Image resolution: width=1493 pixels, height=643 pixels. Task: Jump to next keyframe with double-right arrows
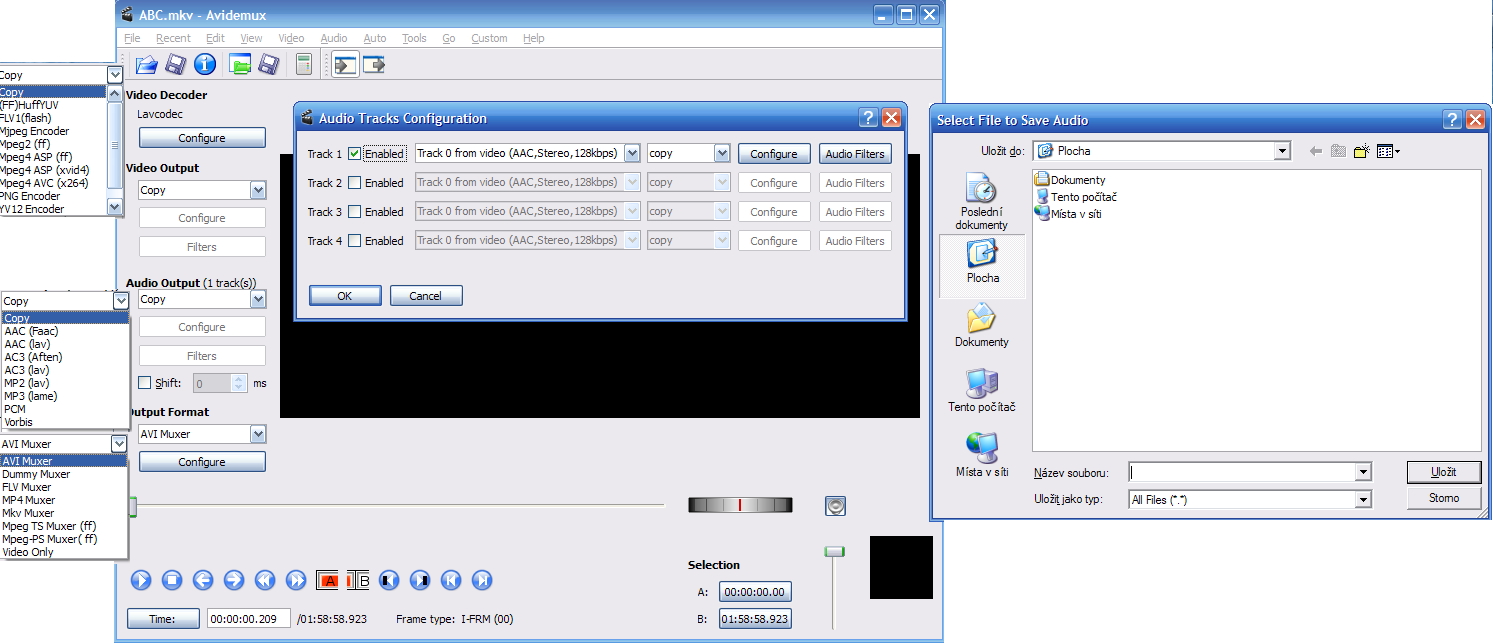click(296, 580)
